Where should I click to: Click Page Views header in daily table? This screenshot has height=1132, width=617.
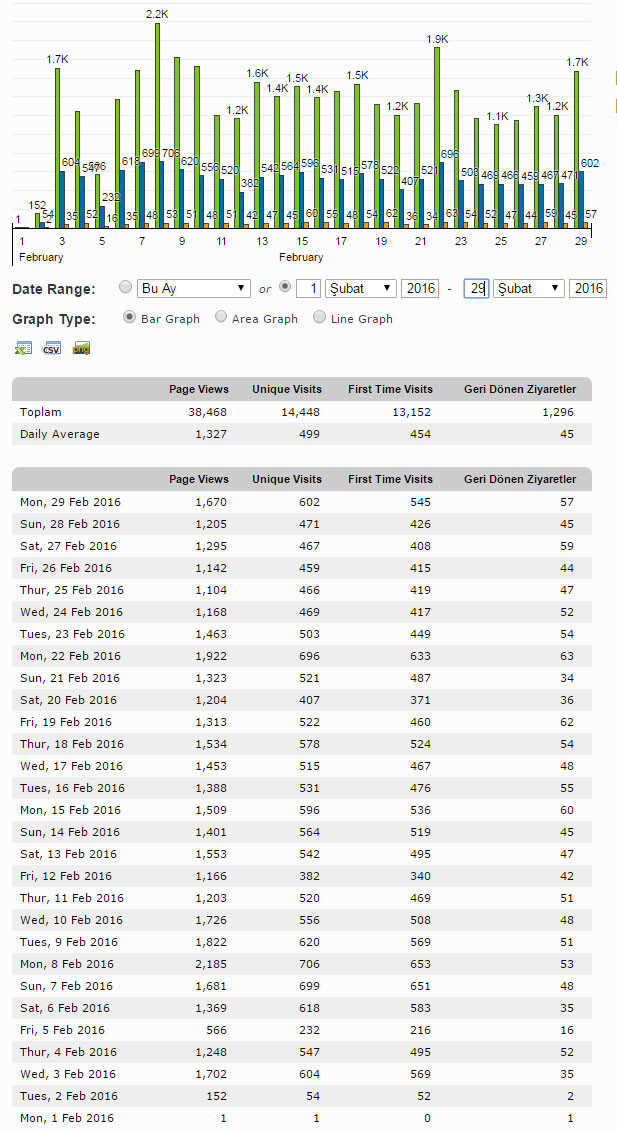[199, 479]
